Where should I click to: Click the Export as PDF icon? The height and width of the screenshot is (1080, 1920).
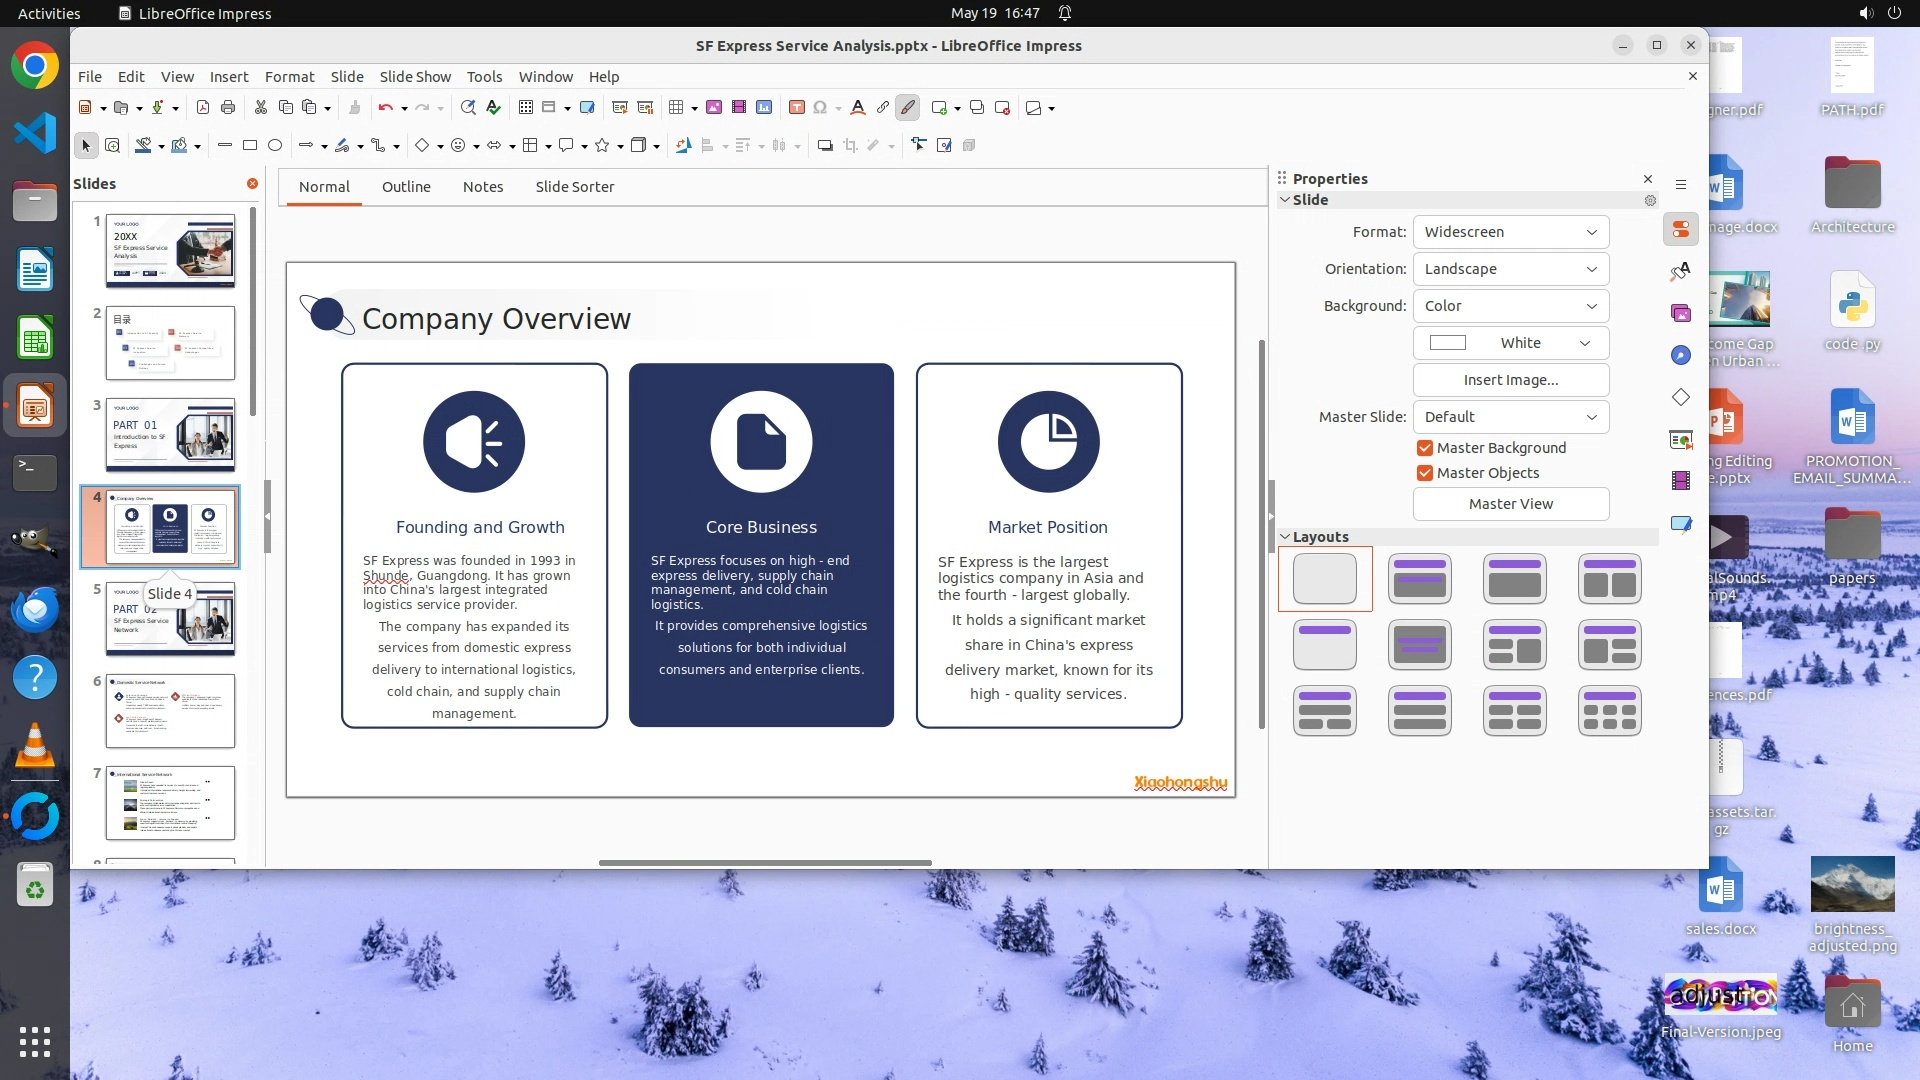[203, 108]
